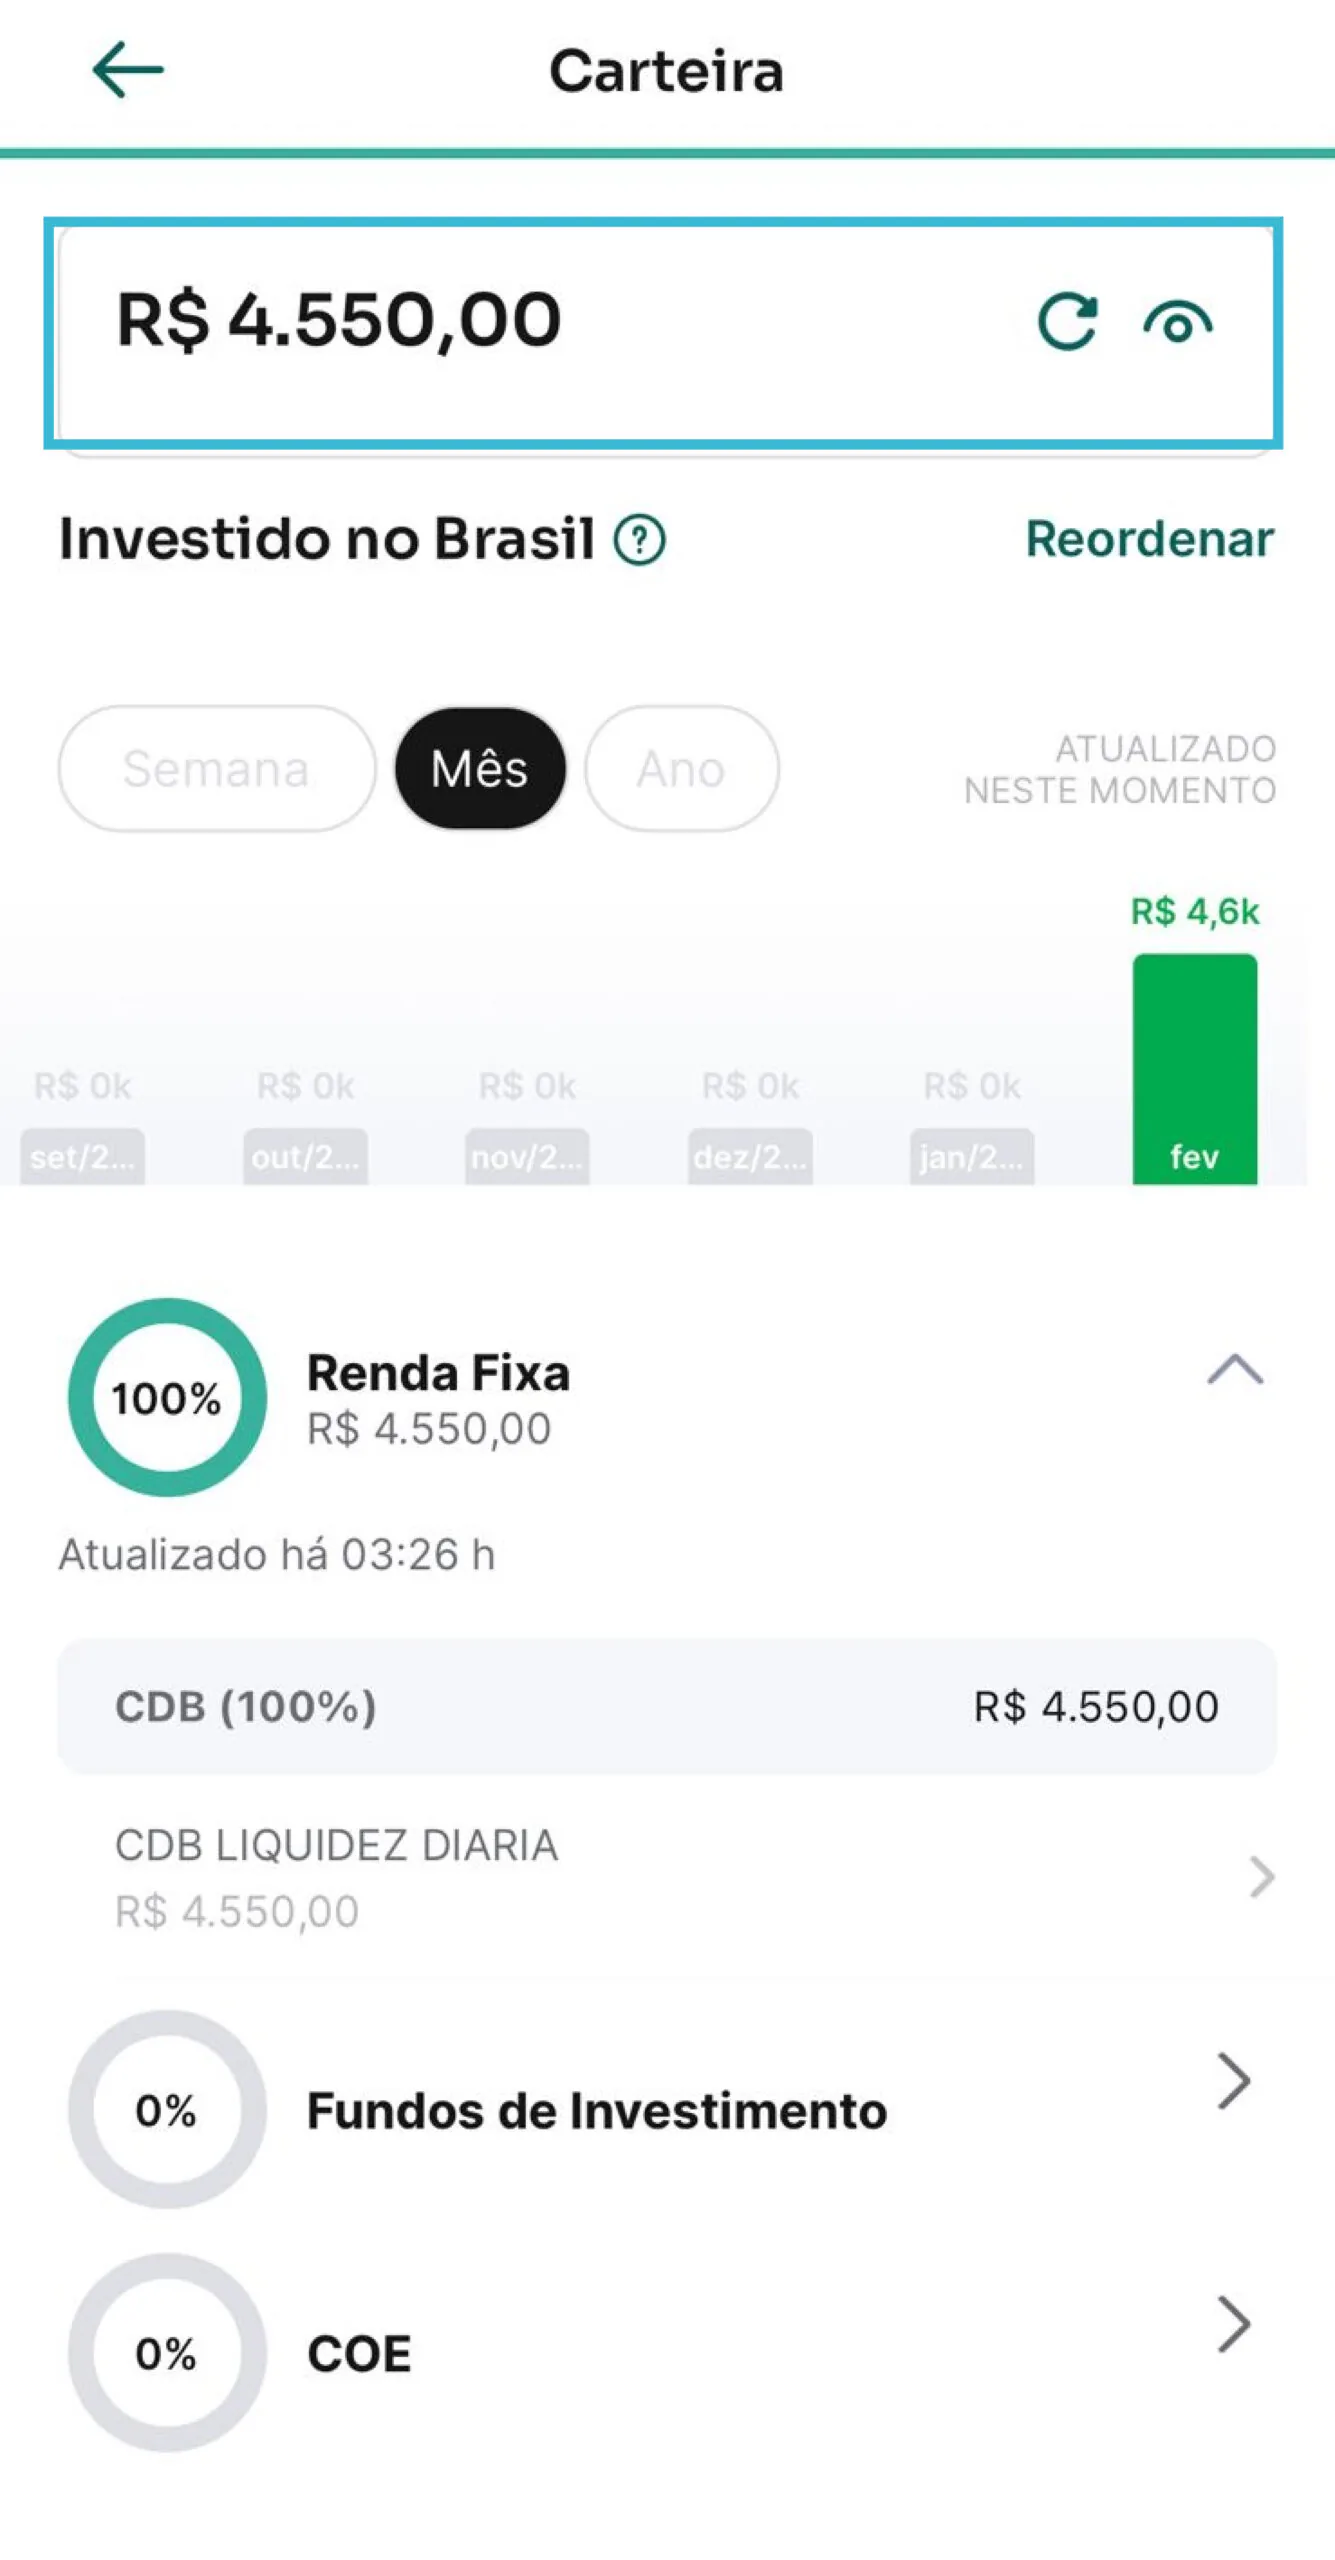Image resolution: width=1335 pixels, height=2560 pixels.
Task: Open CDB LIQUIDEZ DIARIA details chevron
Action: (x=1261, y=1877)
